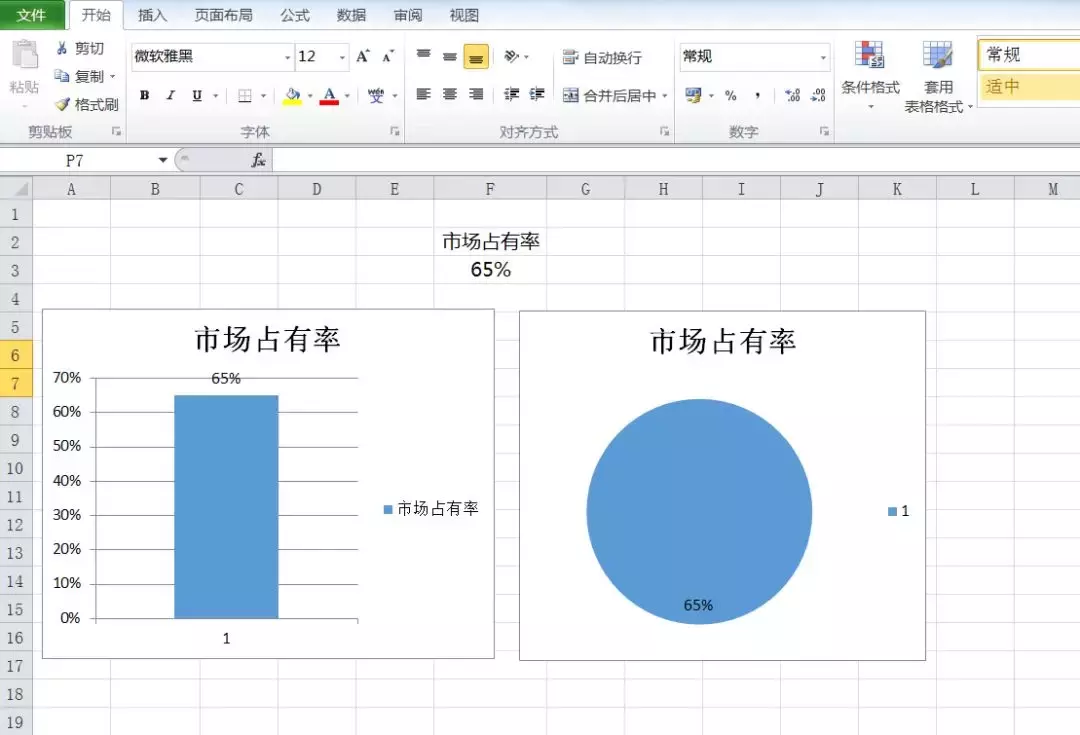Set top vertical alignment
The width and height of the screenshot is (1080, 735).
424,56
